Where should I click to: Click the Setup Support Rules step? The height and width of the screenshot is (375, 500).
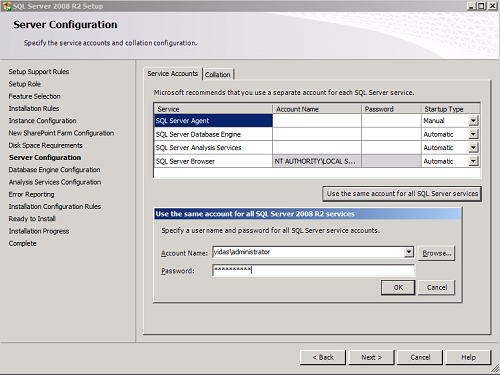pos(39,72)
